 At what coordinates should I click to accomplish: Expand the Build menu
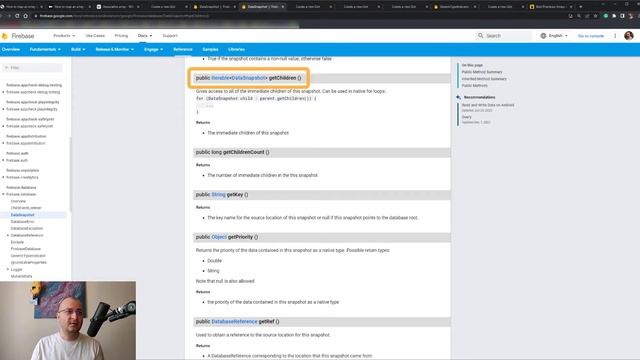[x=78, y=49]
